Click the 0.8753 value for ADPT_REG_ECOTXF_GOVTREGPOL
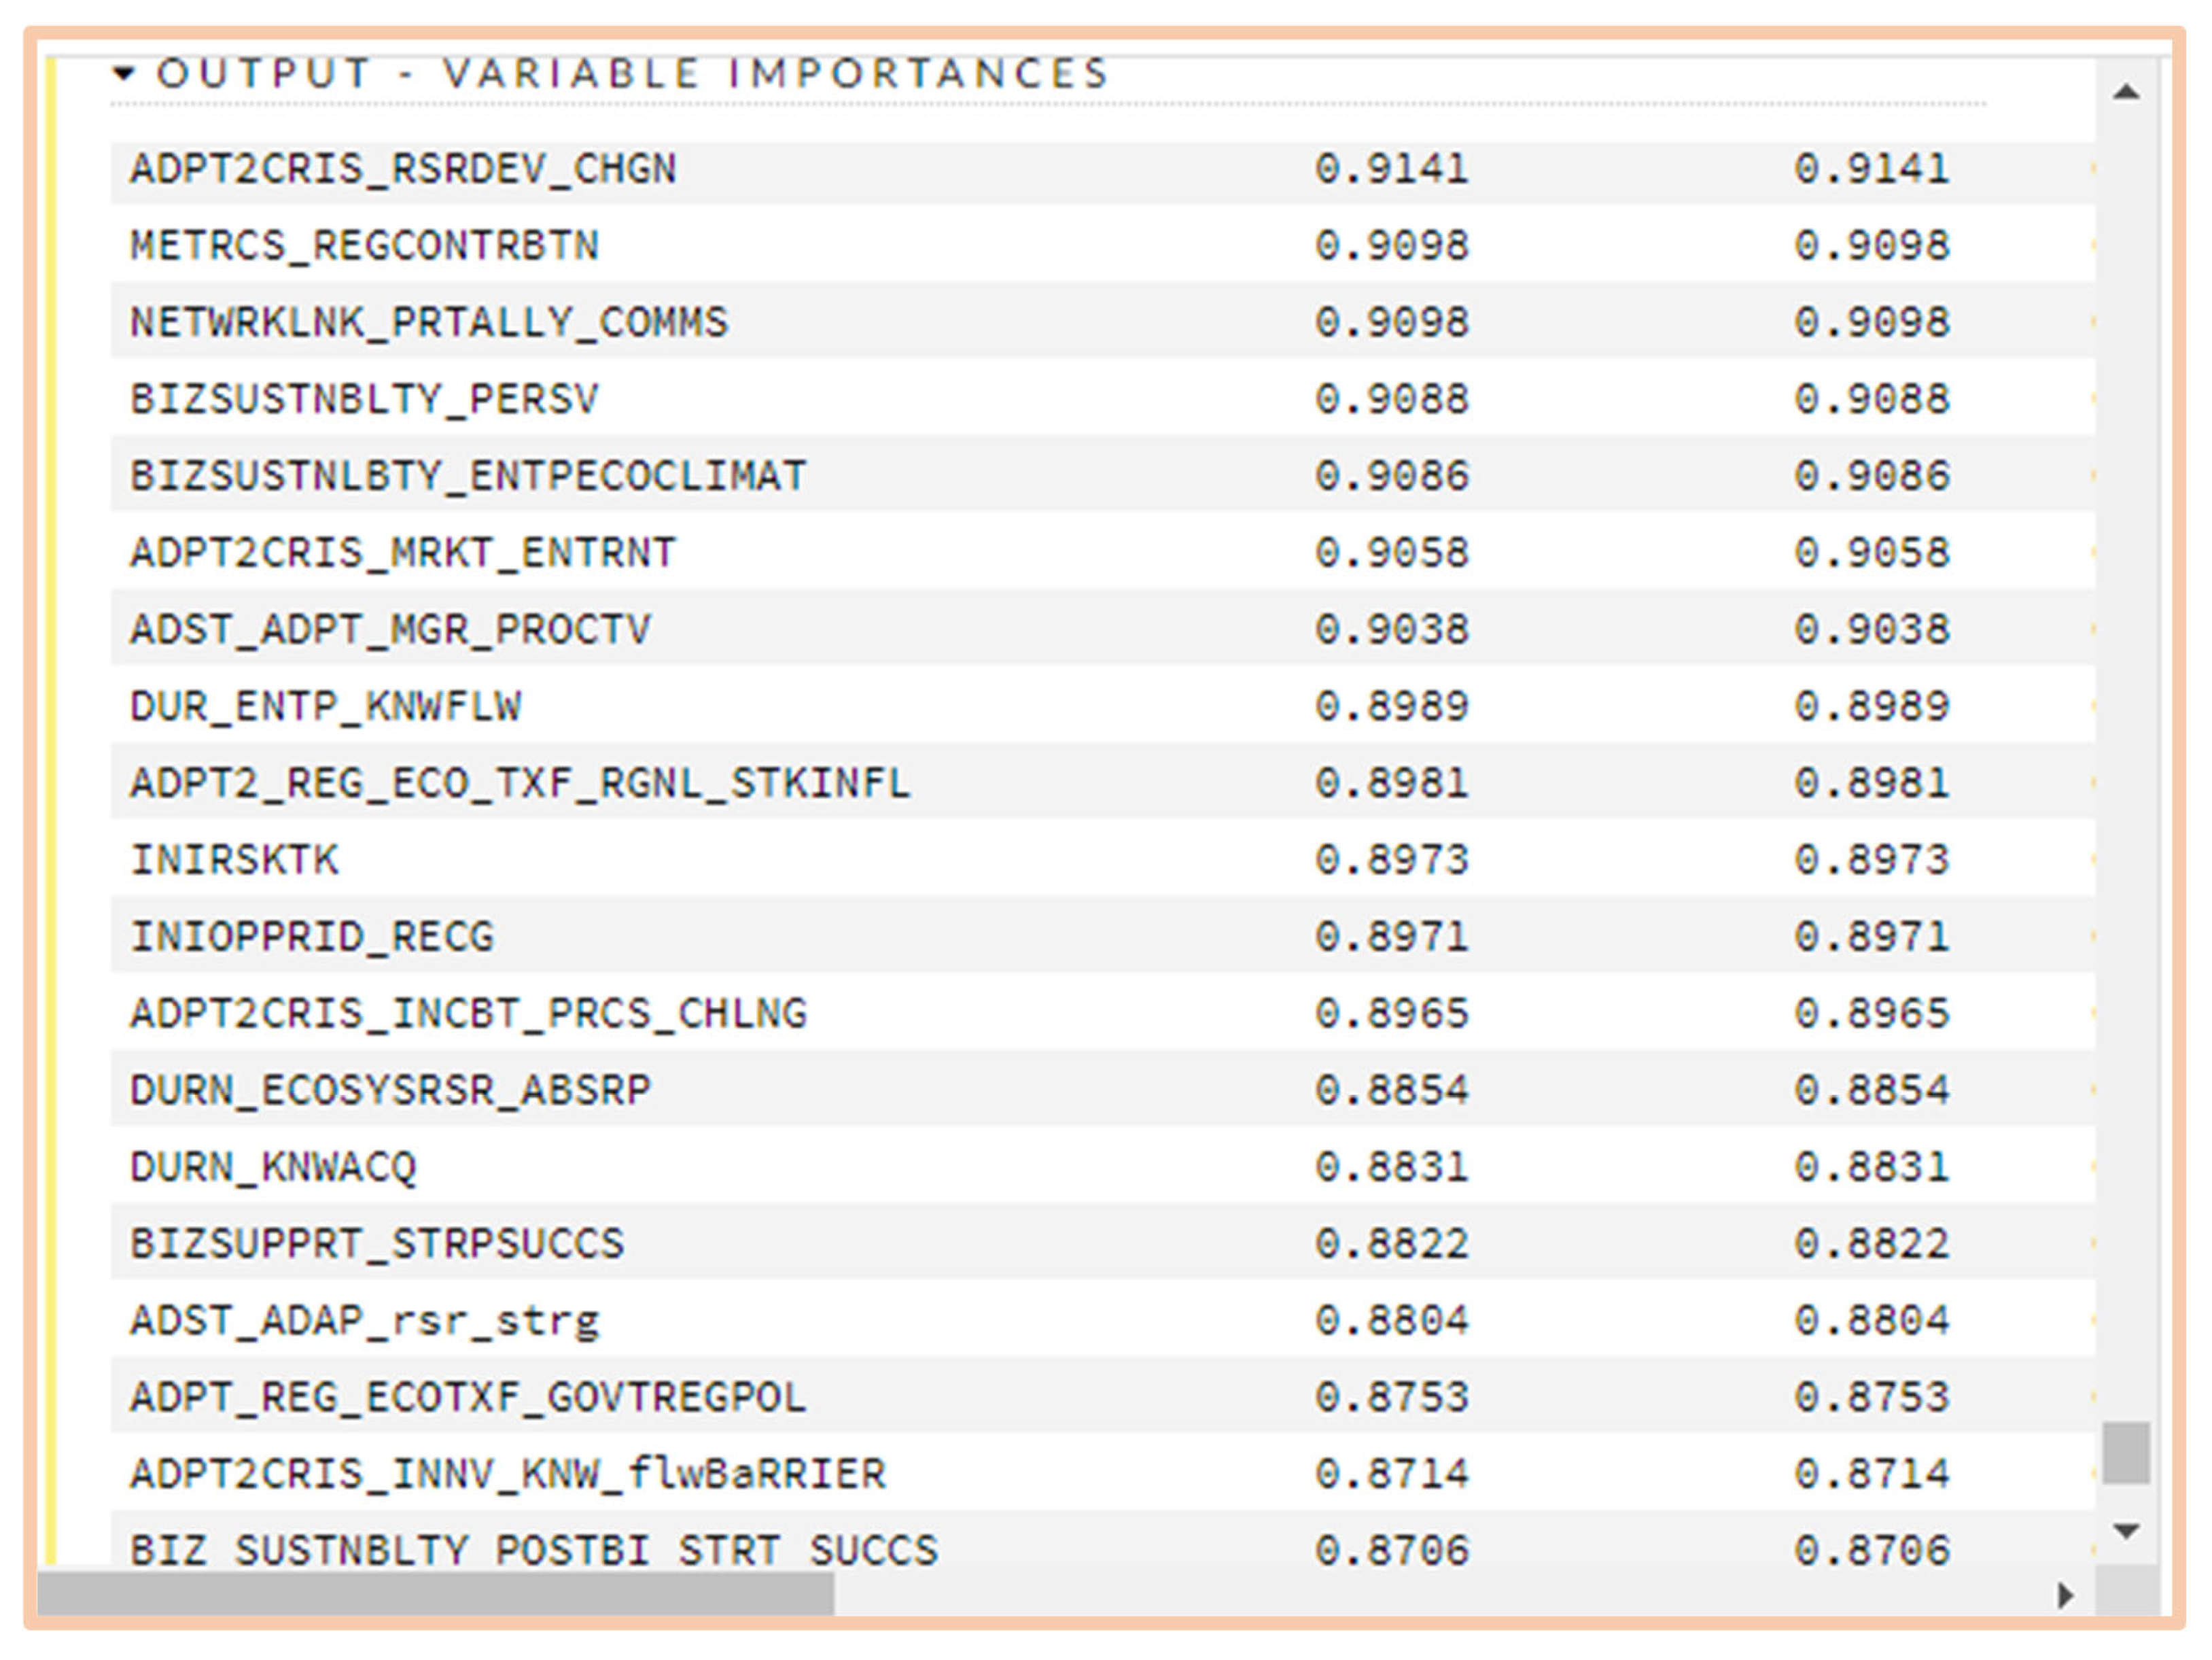Image resolution: width=2212 pixels, height=1660 pixels. [x=1391, y=1397]
